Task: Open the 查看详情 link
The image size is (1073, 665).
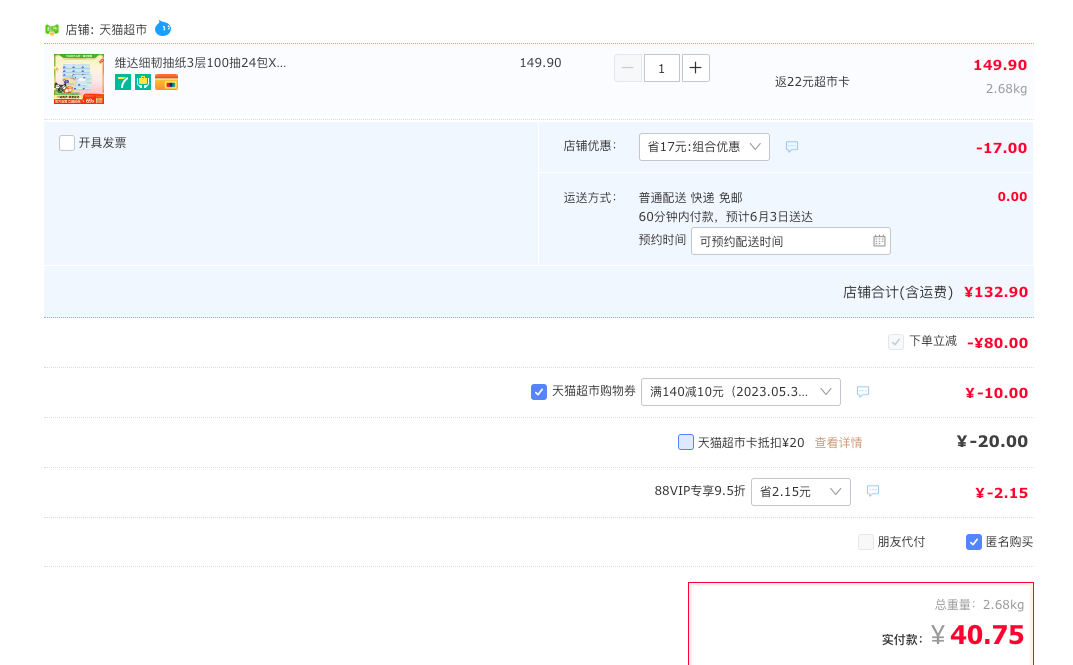Action: 838,443
